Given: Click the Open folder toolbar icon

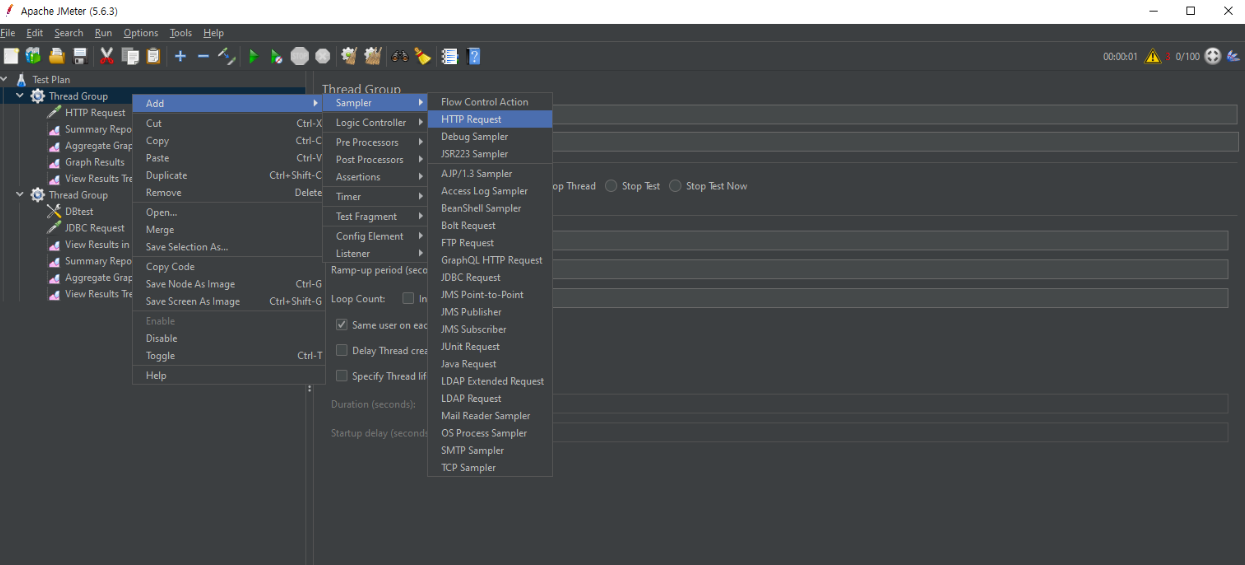Looking at the screenshot, I should (x=57, y=56).
